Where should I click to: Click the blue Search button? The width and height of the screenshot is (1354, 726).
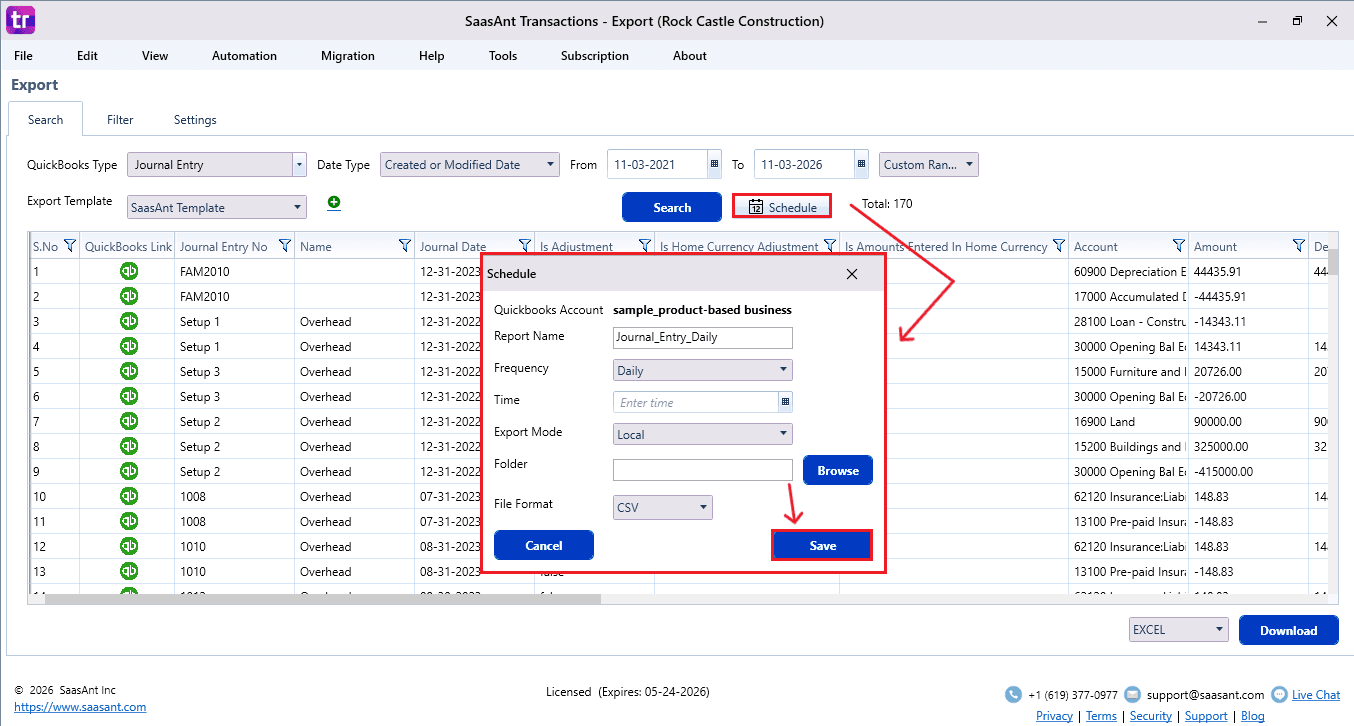click(672, 207)
